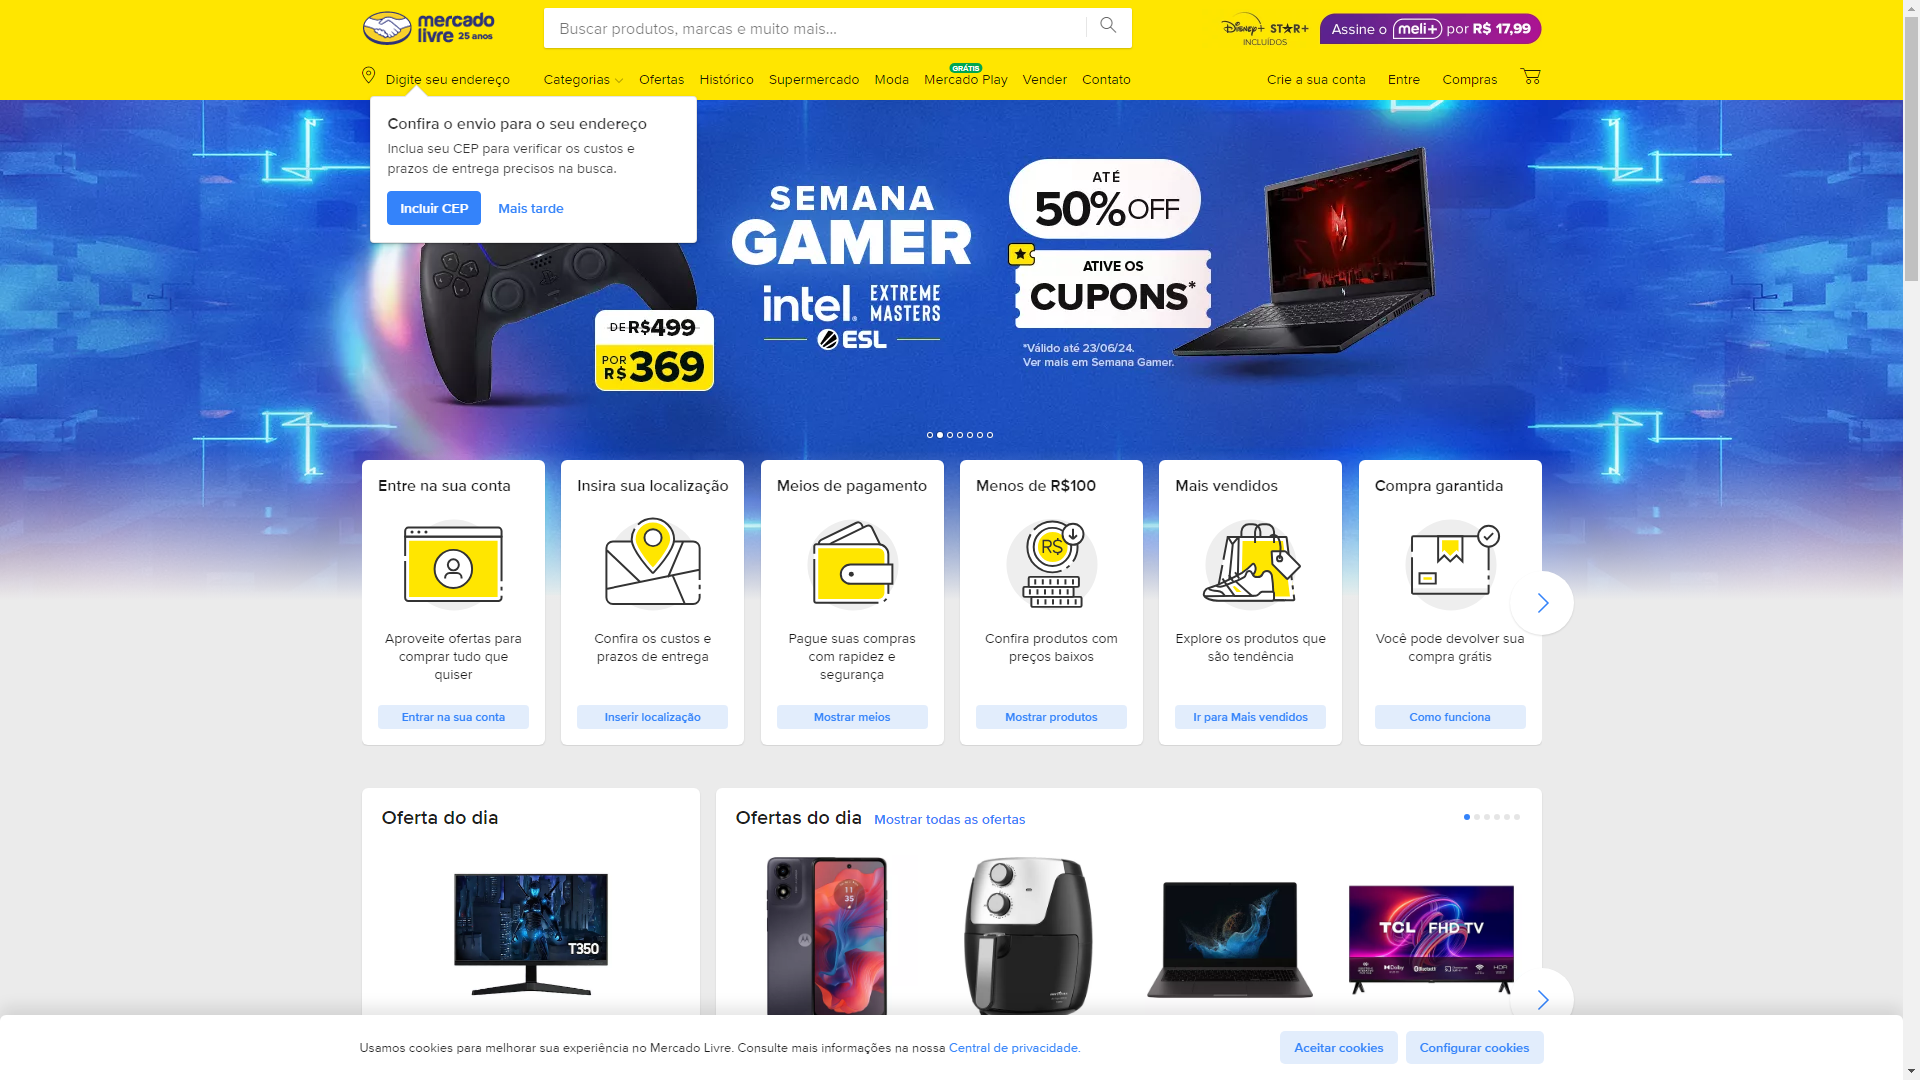Viewport: 1920px width, 1080px height.
Task: Select the first banner carousel dot
Action: [930, 435]
